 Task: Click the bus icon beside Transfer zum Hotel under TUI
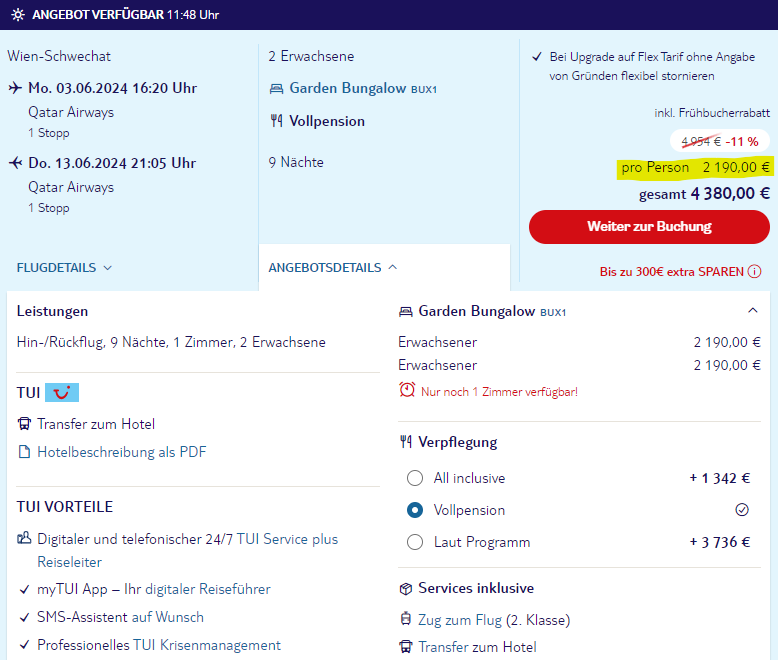tap(24, 424)
